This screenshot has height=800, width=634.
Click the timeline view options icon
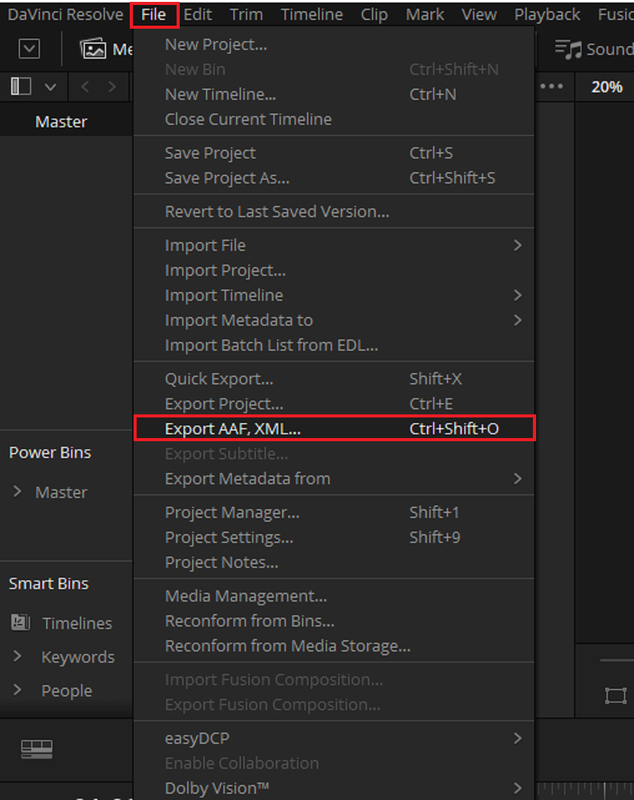pos(37,749)
